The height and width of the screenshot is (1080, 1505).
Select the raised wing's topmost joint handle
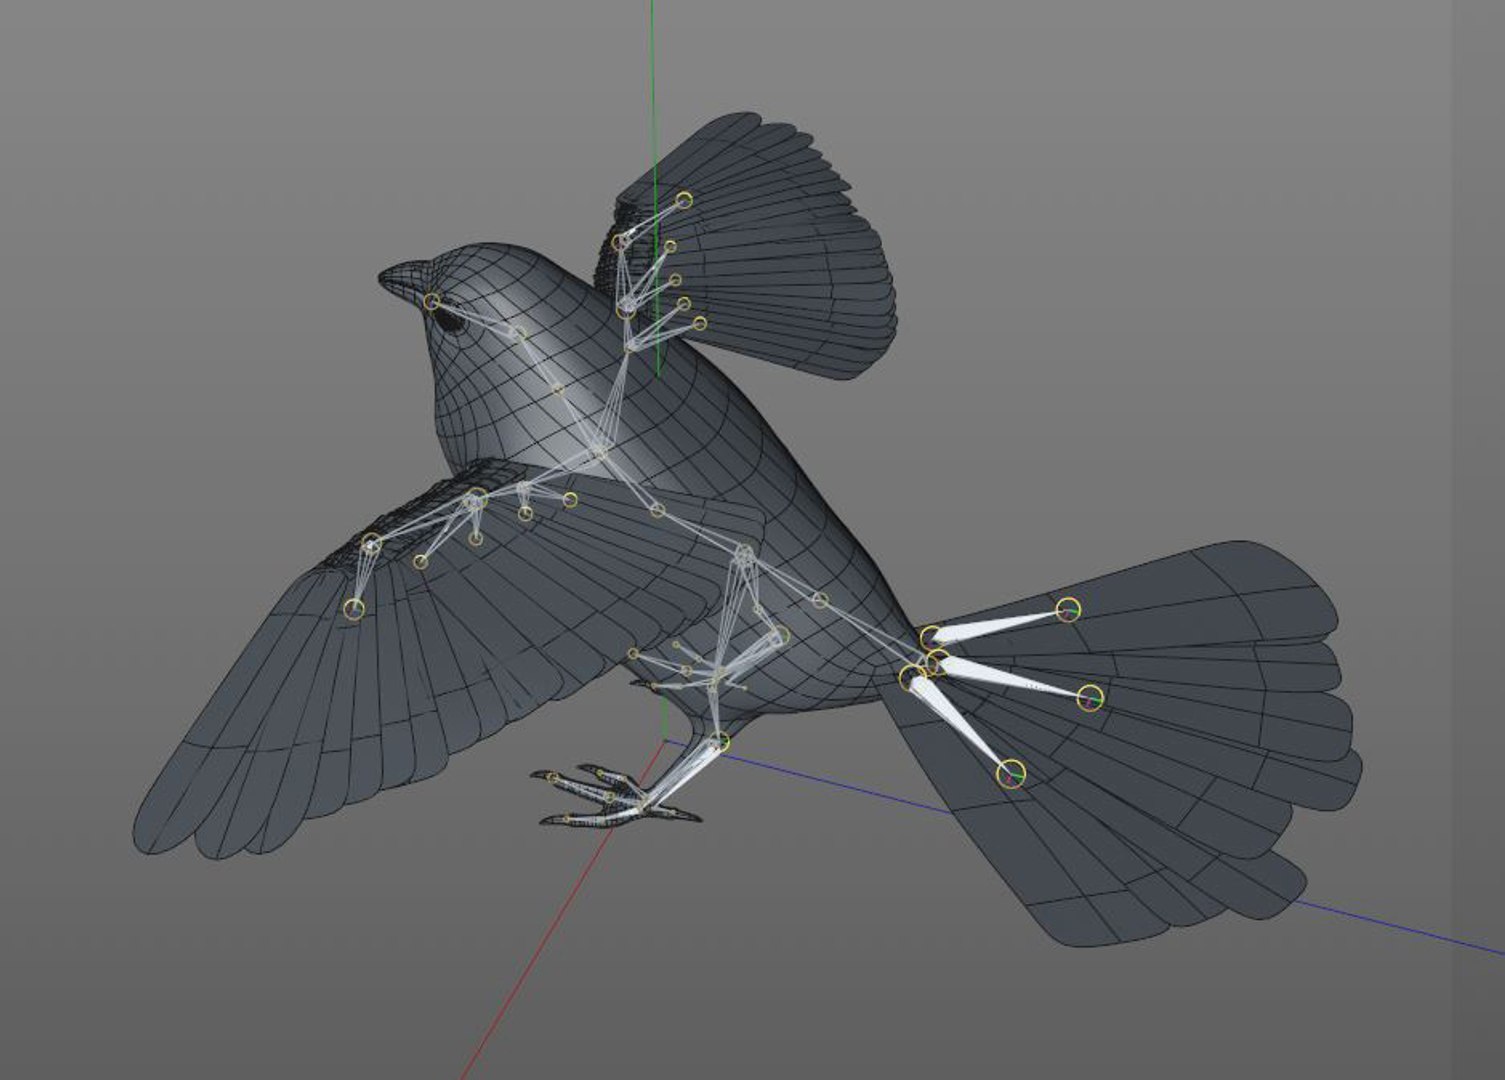coord(684,200)
